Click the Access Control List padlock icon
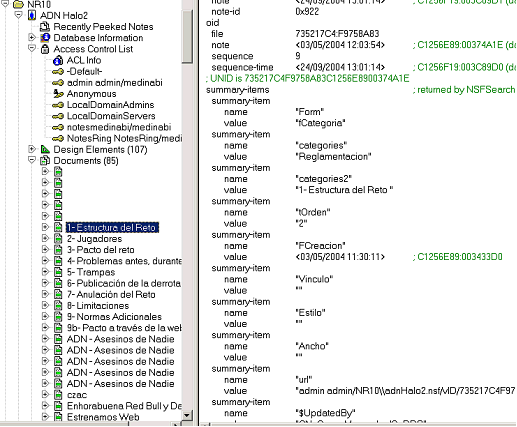This screenshot has width=517, height=427. click(x=45, y=49)
